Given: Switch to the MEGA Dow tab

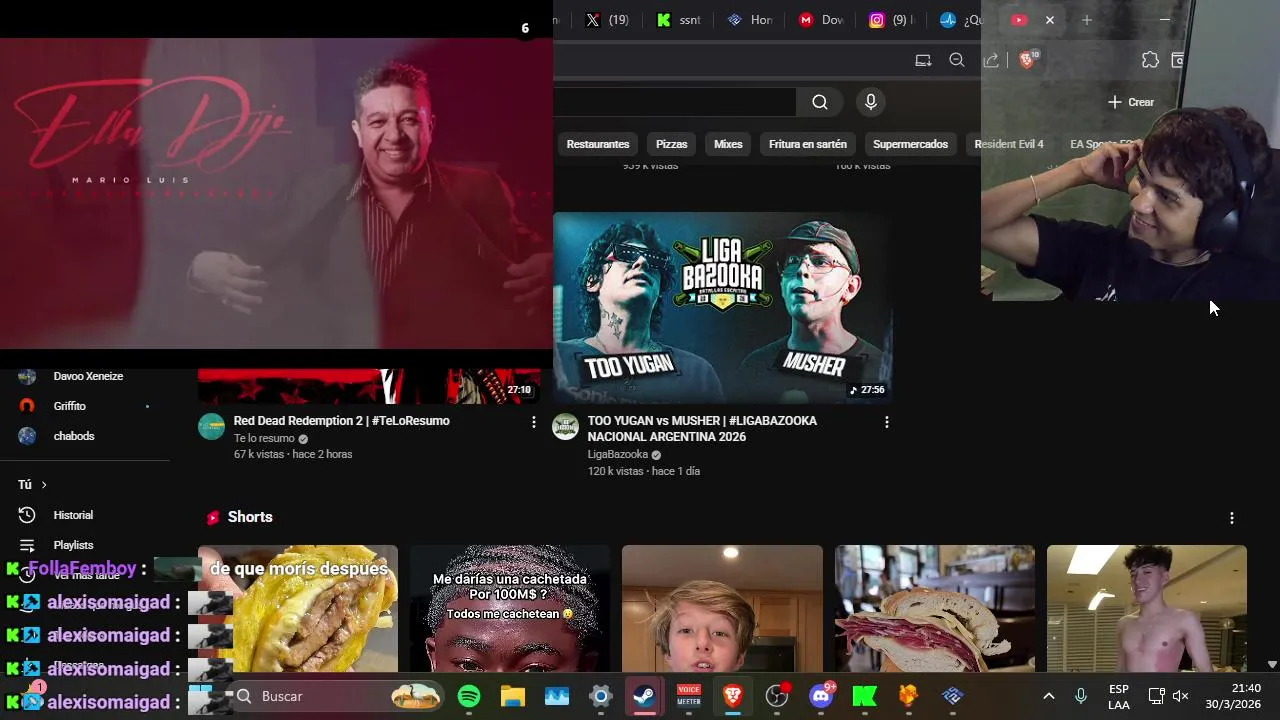Looking at the screenshot, I should click(x=821, y=20).
